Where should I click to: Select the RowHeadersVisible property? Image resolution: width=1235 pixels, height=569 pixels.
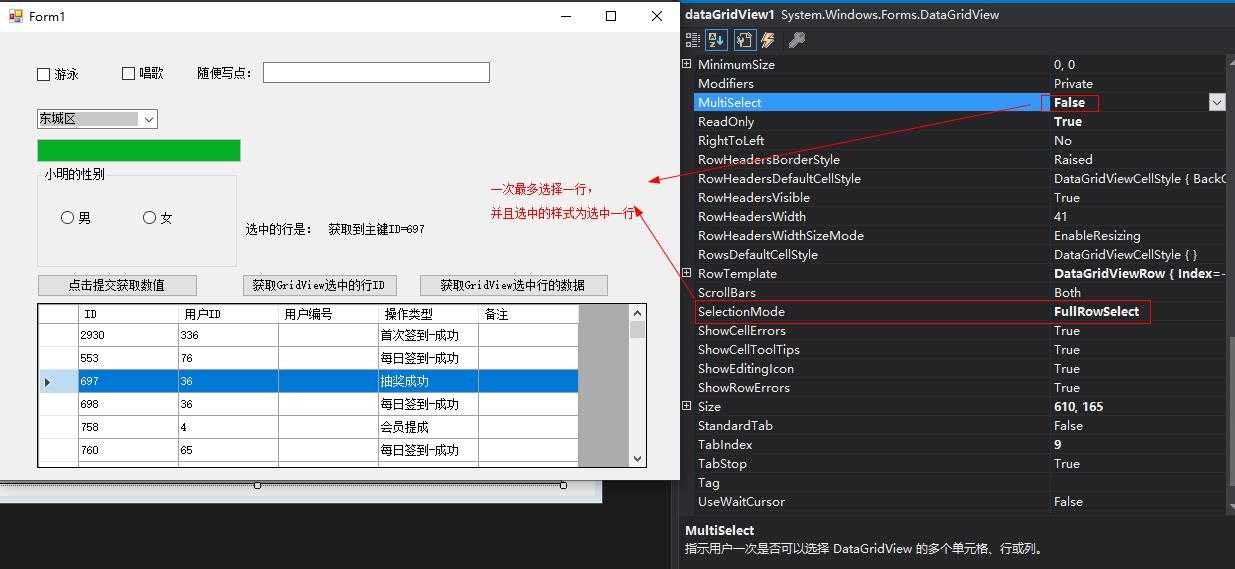960,197
